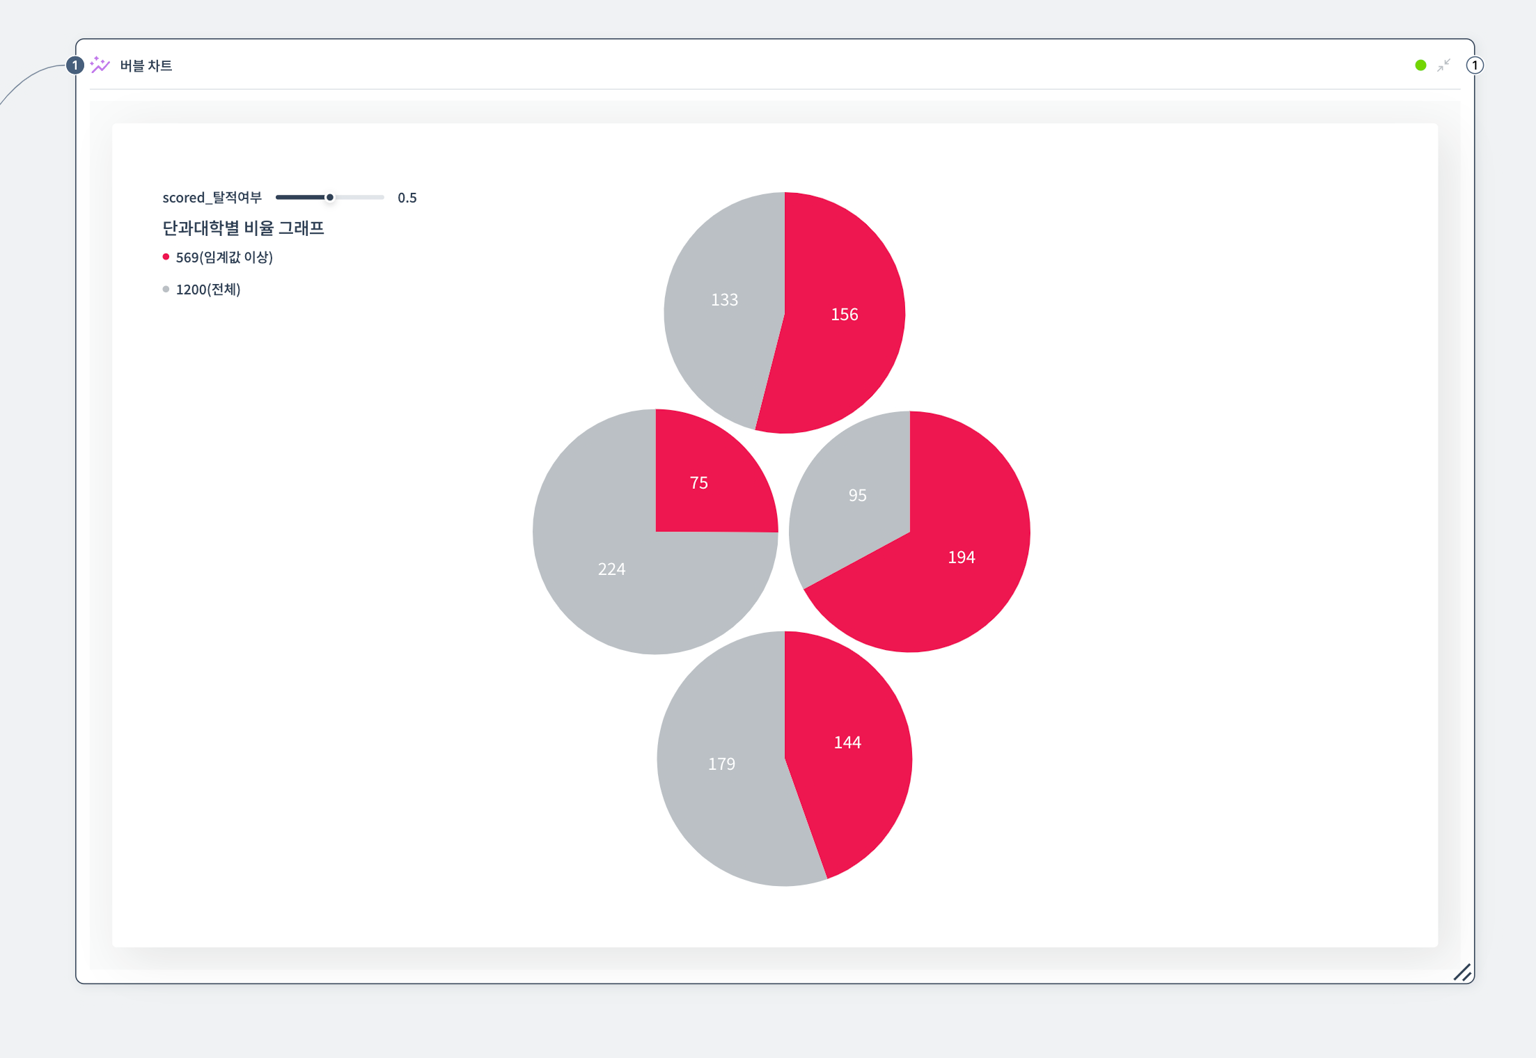Click the output port circle numbered 1

coord(1474,65)
